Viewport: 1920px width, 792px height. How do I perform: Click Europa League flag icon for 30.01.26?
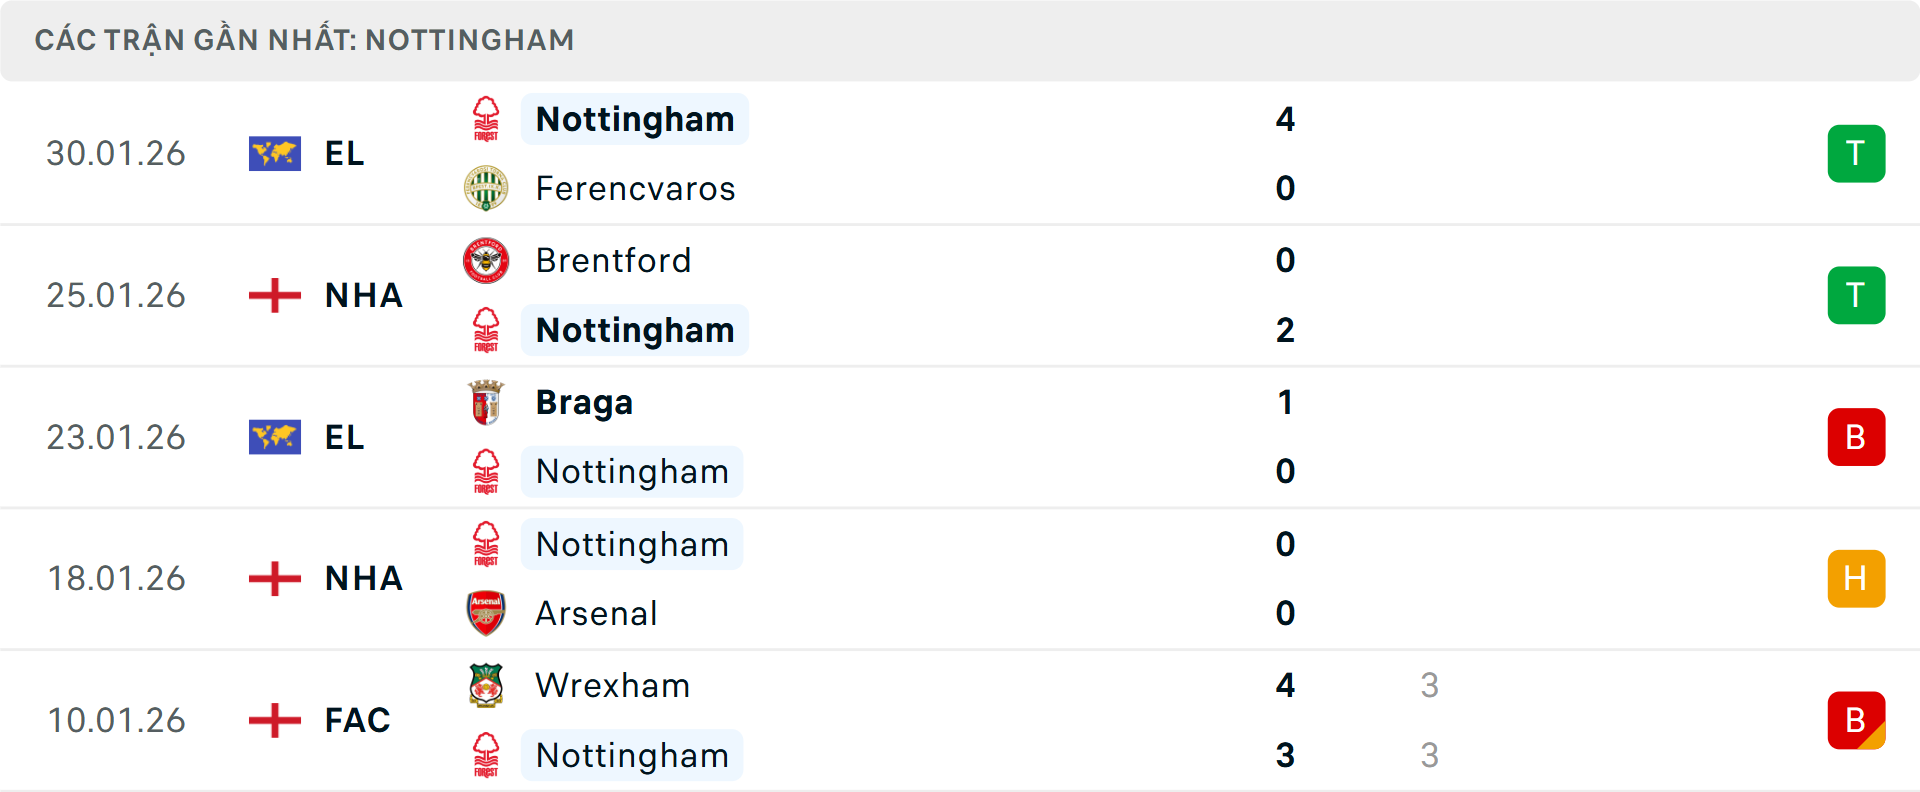[x=275, y=154]
